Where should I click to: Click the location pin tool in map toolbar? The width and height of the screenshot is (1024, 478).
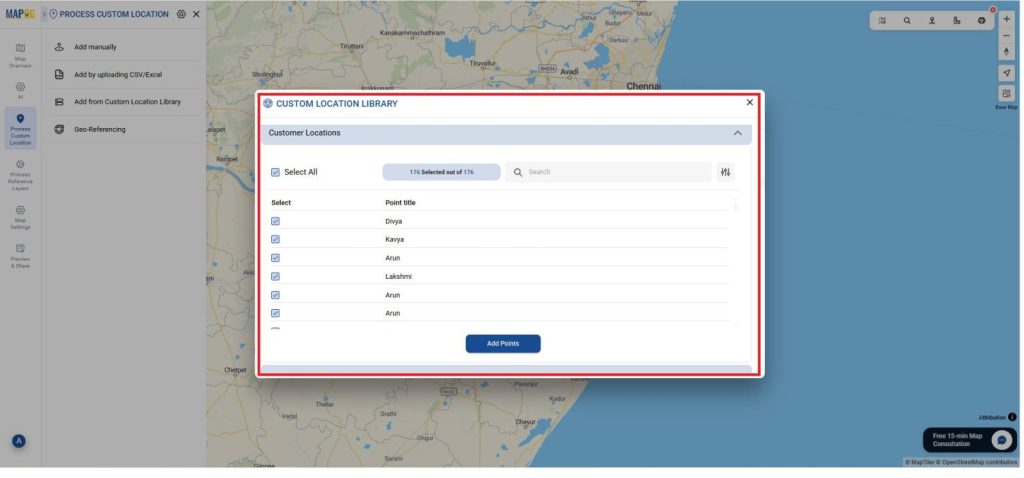[x=932, y=20]
